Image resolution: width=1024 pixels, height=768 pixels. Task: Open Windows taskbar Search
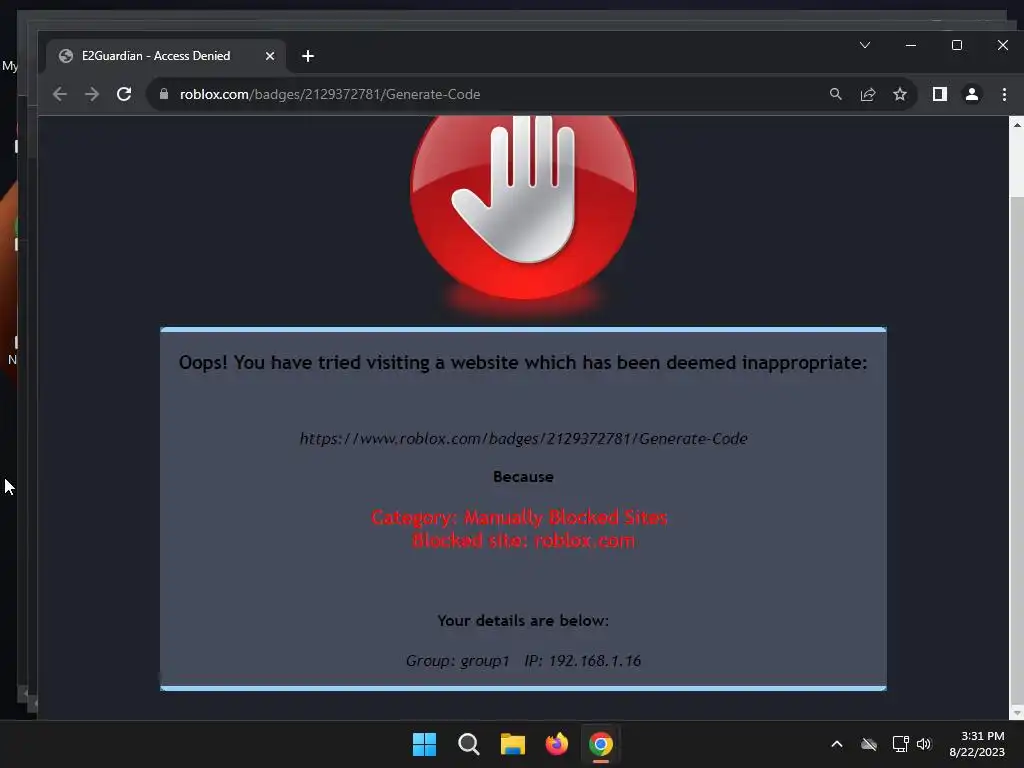tap(468, 744)
